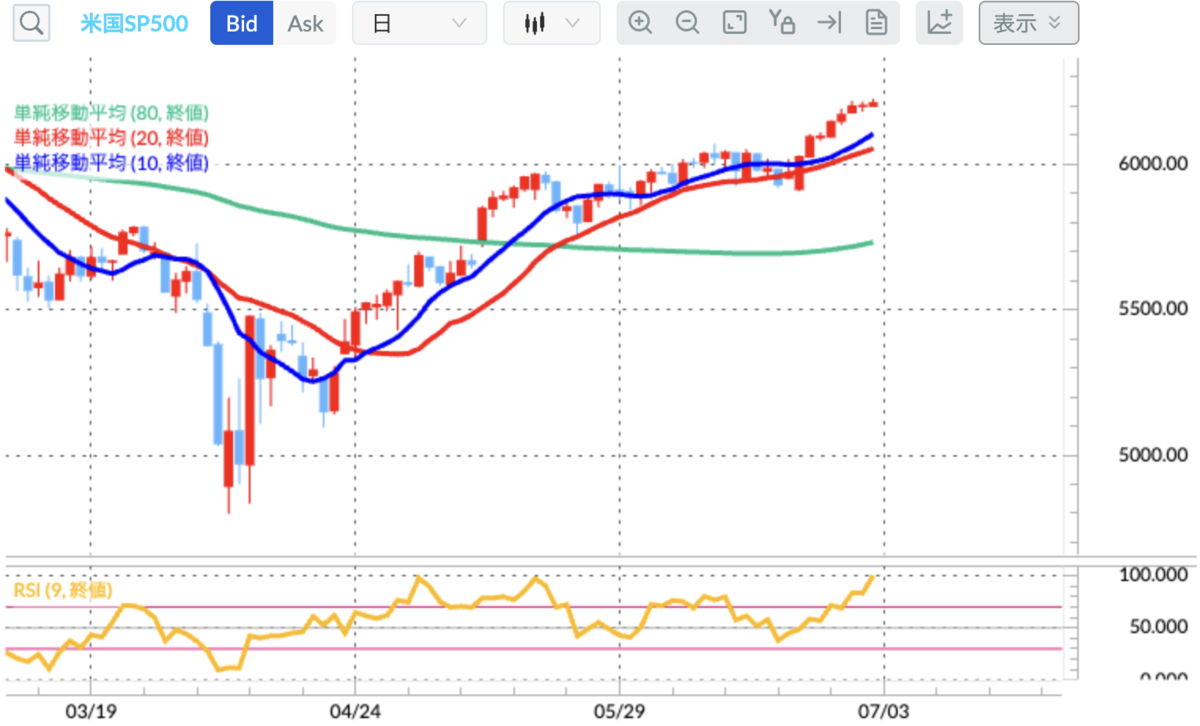Screen dimensions: 1200x726
Task: Zoom out of the chart
Action: 687,23
